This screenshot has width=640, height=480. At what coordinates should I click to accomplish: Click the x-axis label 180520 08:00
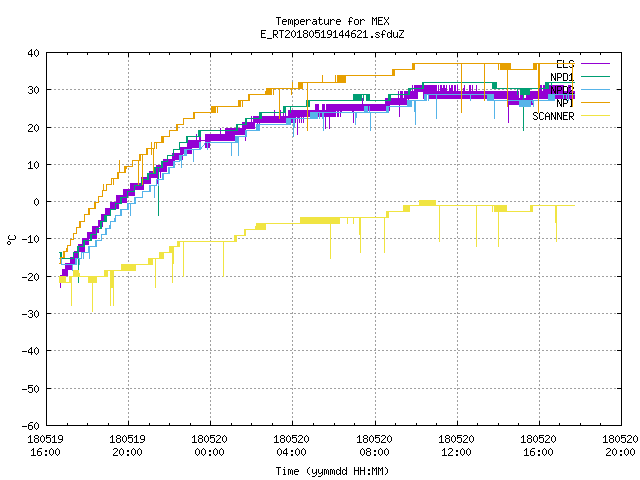pyautogui.click(x=374, y=446)
